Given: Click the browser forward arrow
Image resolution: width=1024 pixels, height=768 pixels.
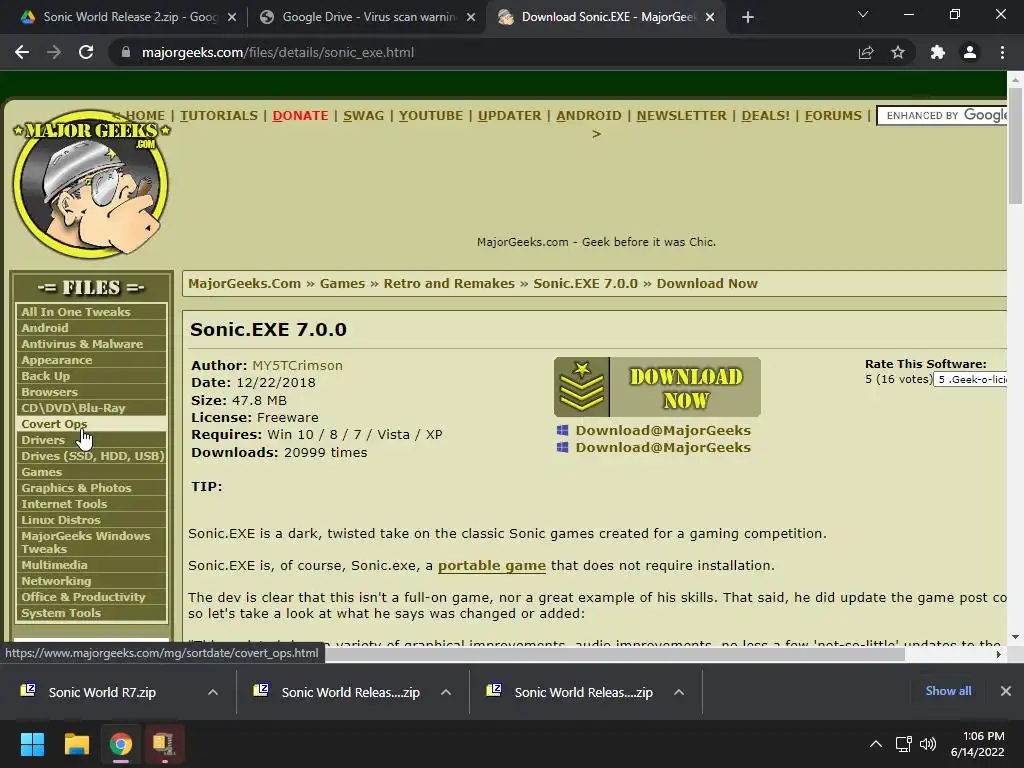Looking at the screenshot, I should point(54,52).
